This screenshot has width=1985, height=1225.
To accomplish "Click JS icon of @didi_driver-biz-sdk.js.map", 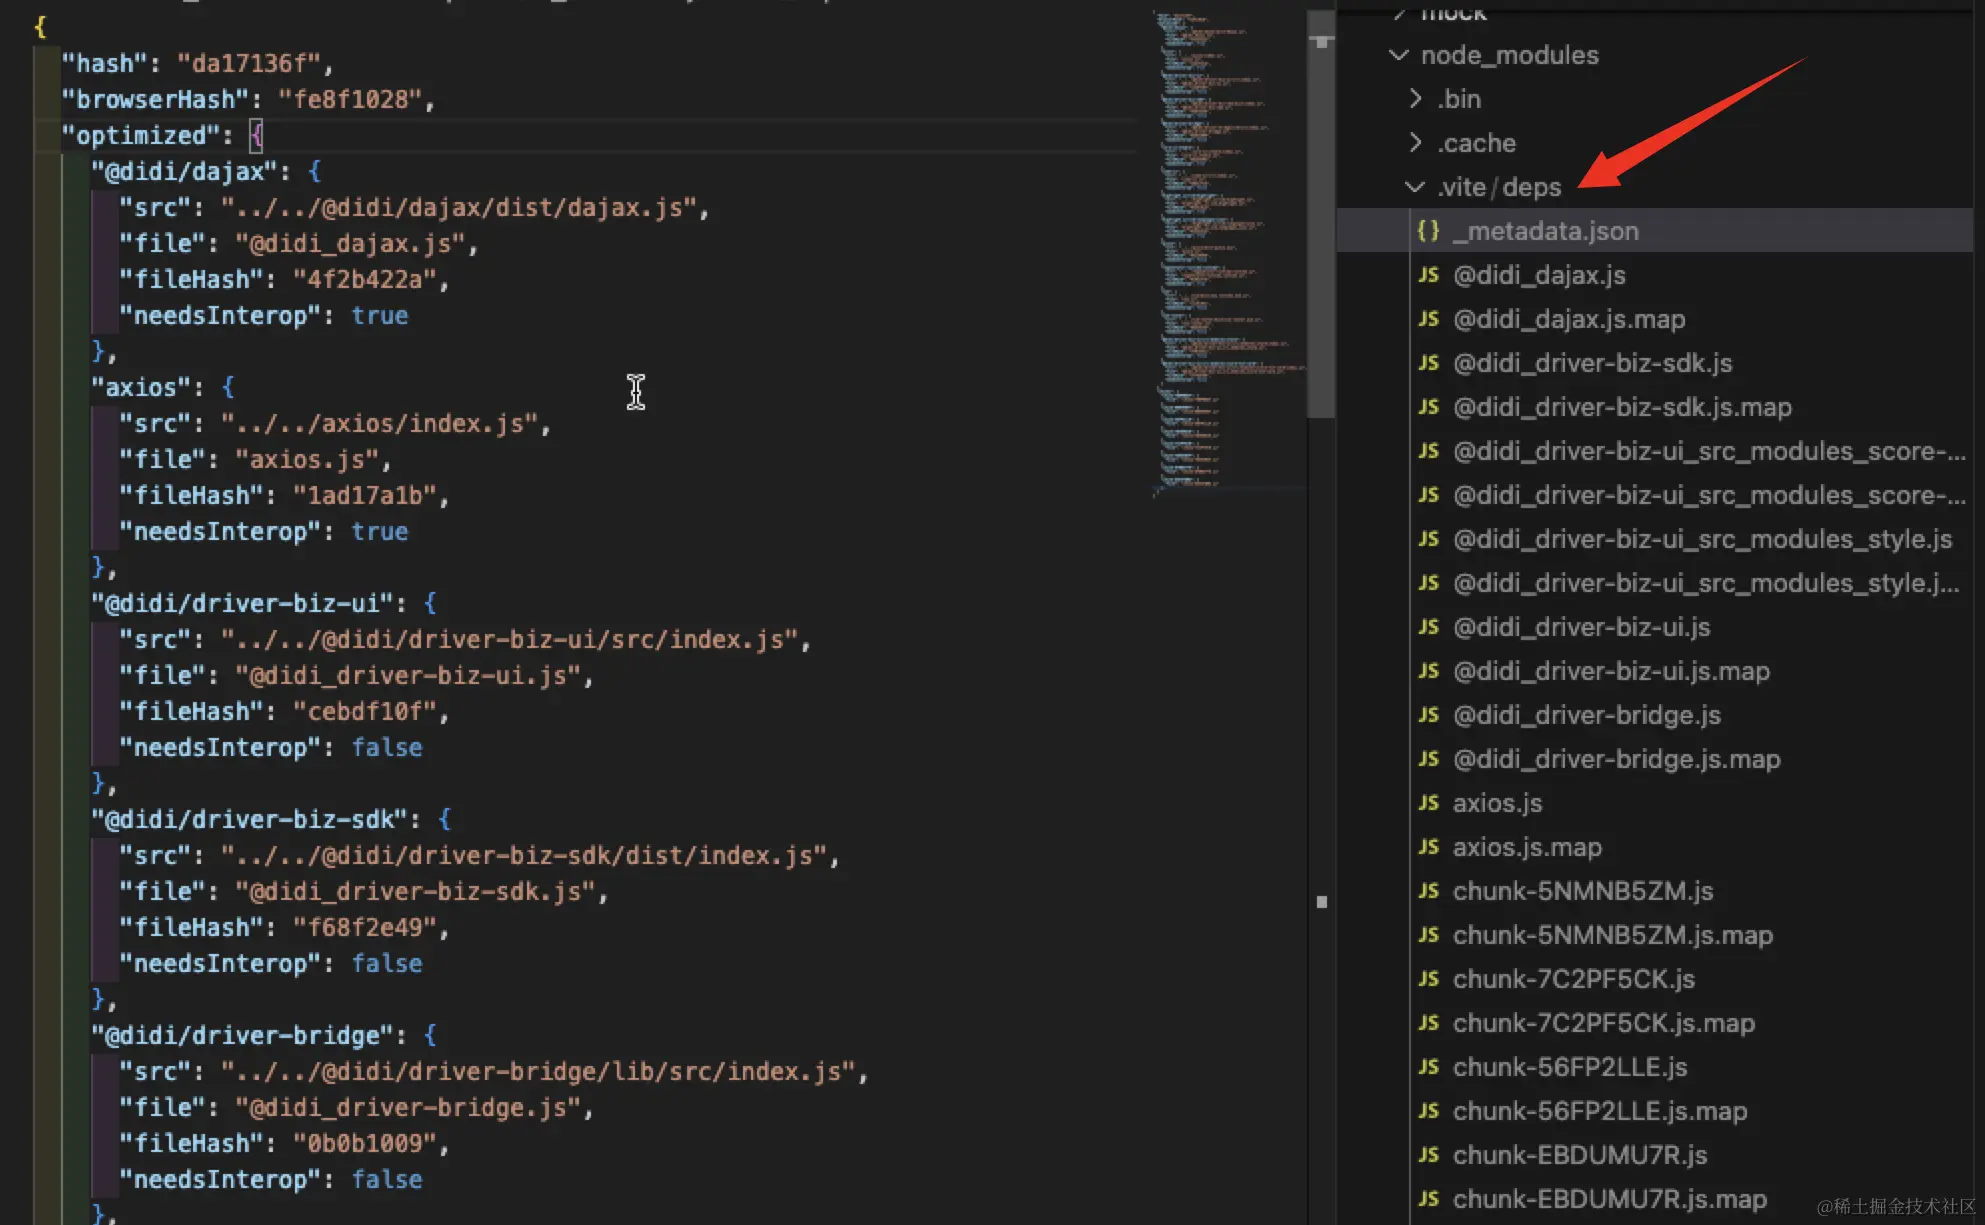I will click(x=1428, y=407).
